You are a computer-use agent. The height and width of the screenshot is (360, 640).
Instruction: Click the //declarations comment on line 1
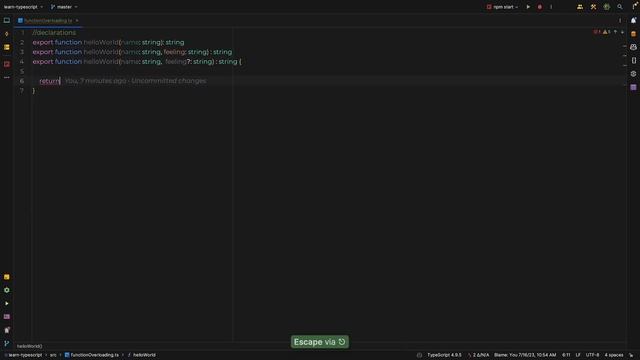click(54, 33)
